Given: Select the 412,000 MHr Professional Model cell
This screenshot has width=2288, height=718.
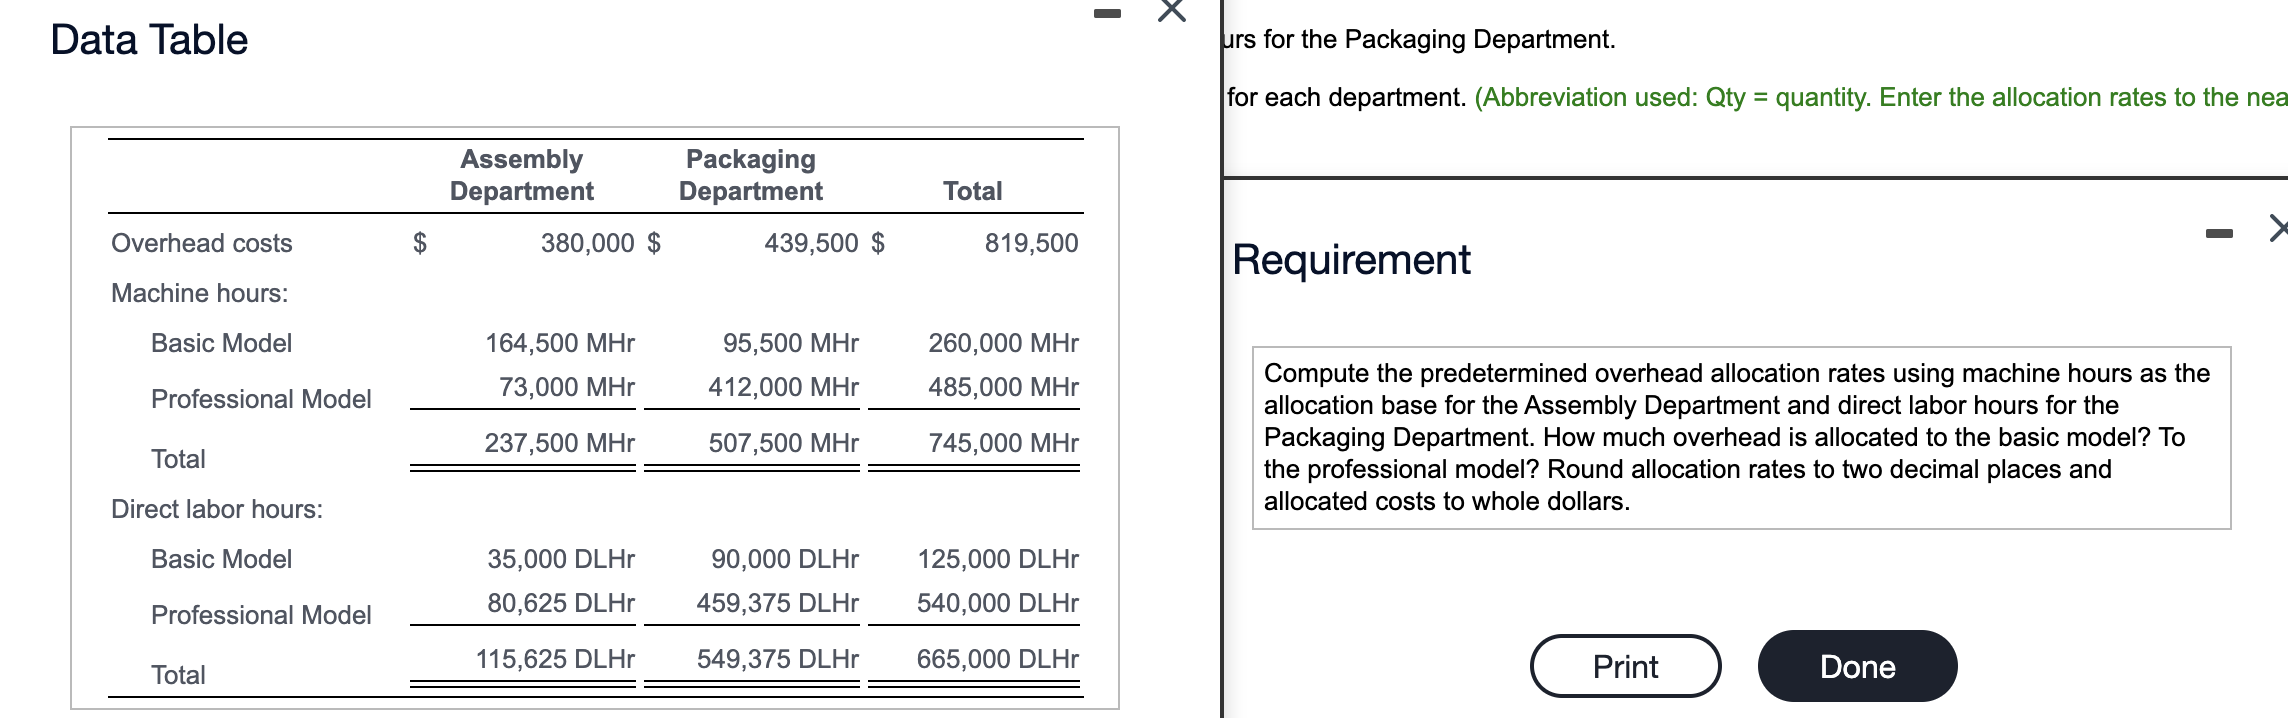Looking at the screenshot, I should pyautogui.click(x=783, y=387).
